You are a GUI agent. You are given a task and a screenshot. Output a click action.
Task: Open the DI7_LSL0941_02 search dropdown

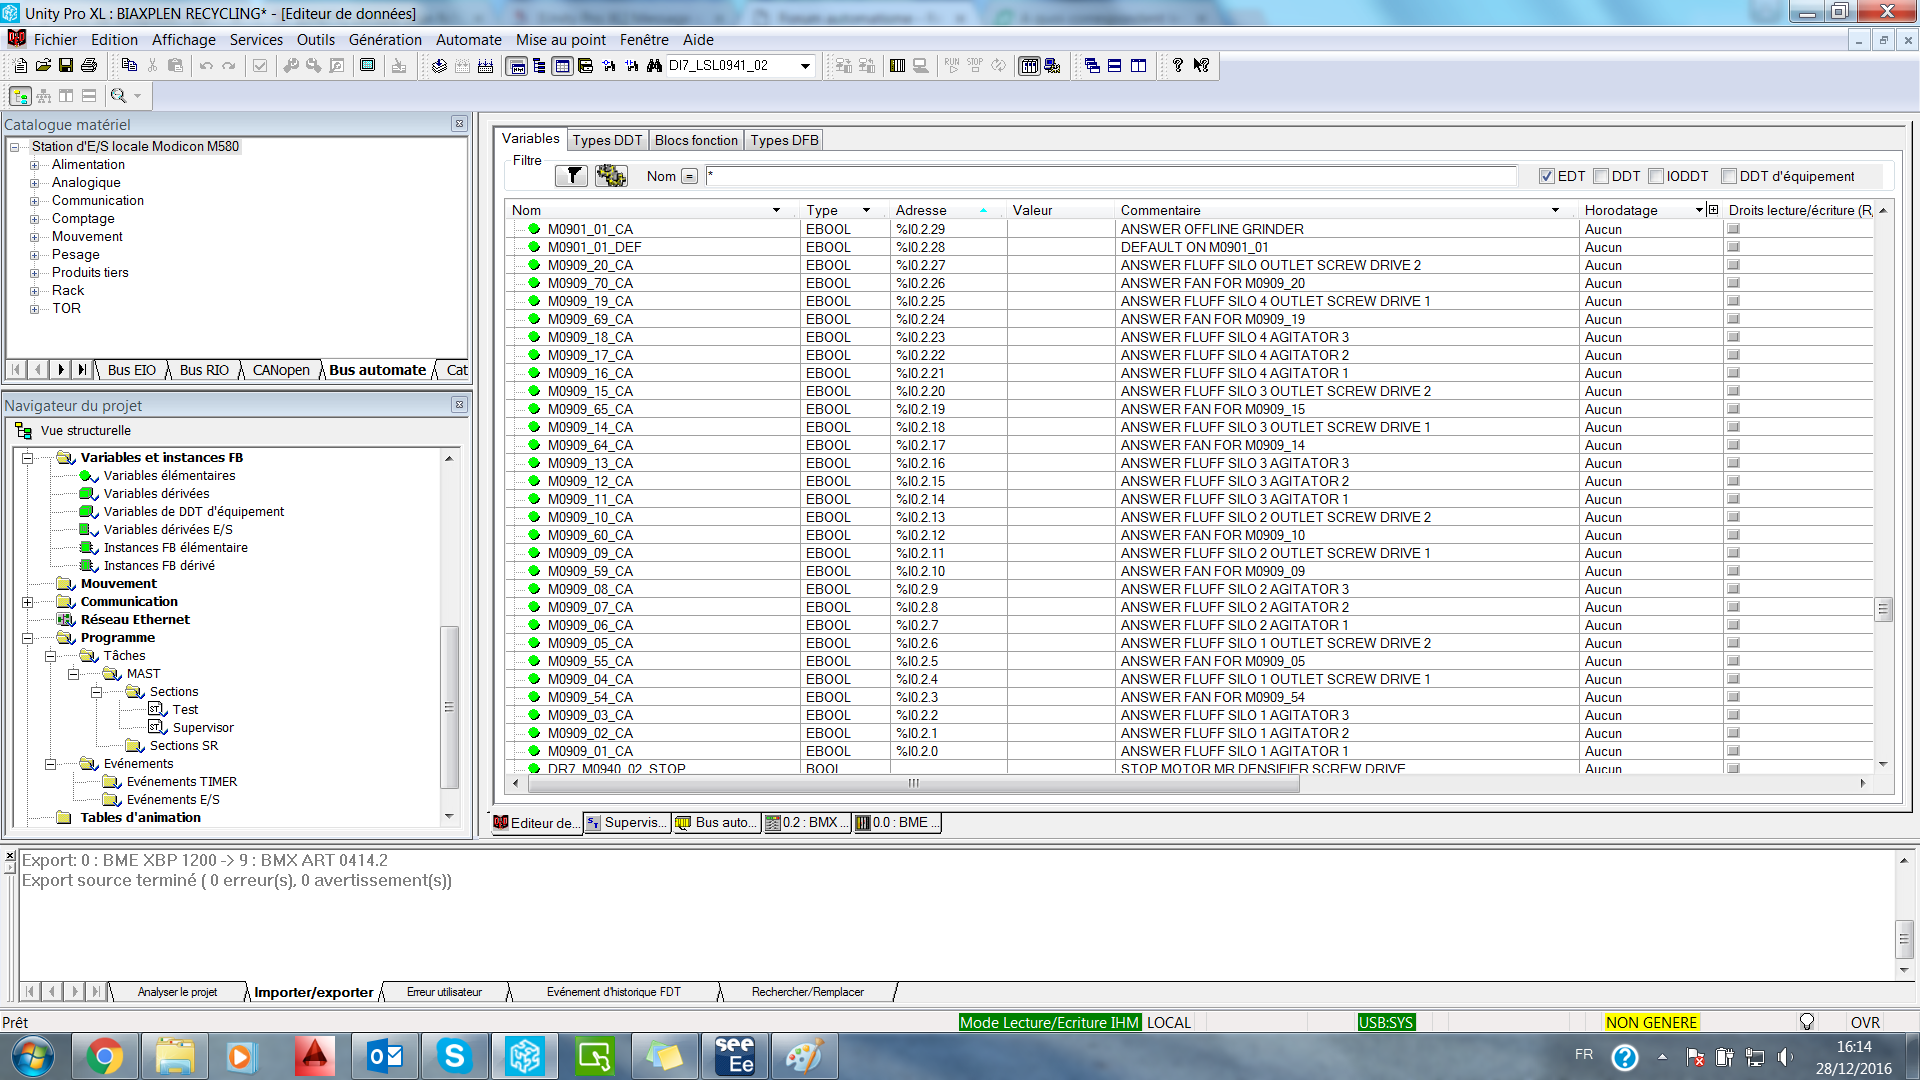point(805,66)
